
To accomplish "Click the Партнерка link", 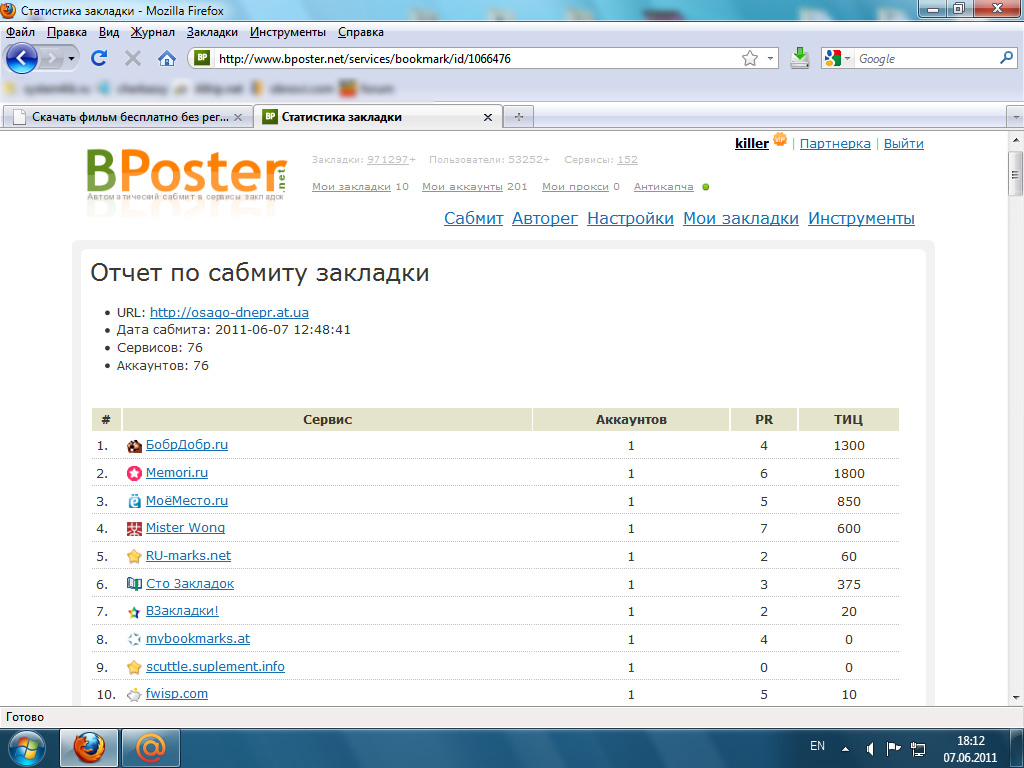I will [x=835, y=144].
